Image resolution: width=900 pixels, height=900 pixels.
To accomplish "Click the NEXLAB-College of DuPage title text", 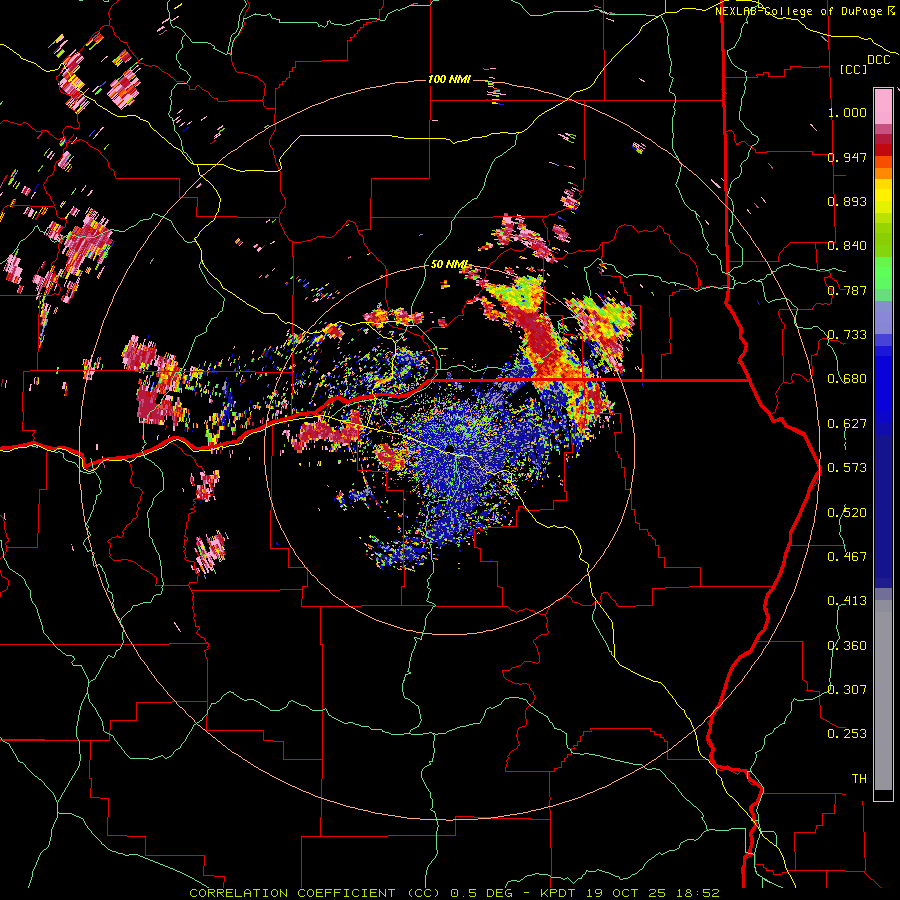I will (800, 11).
